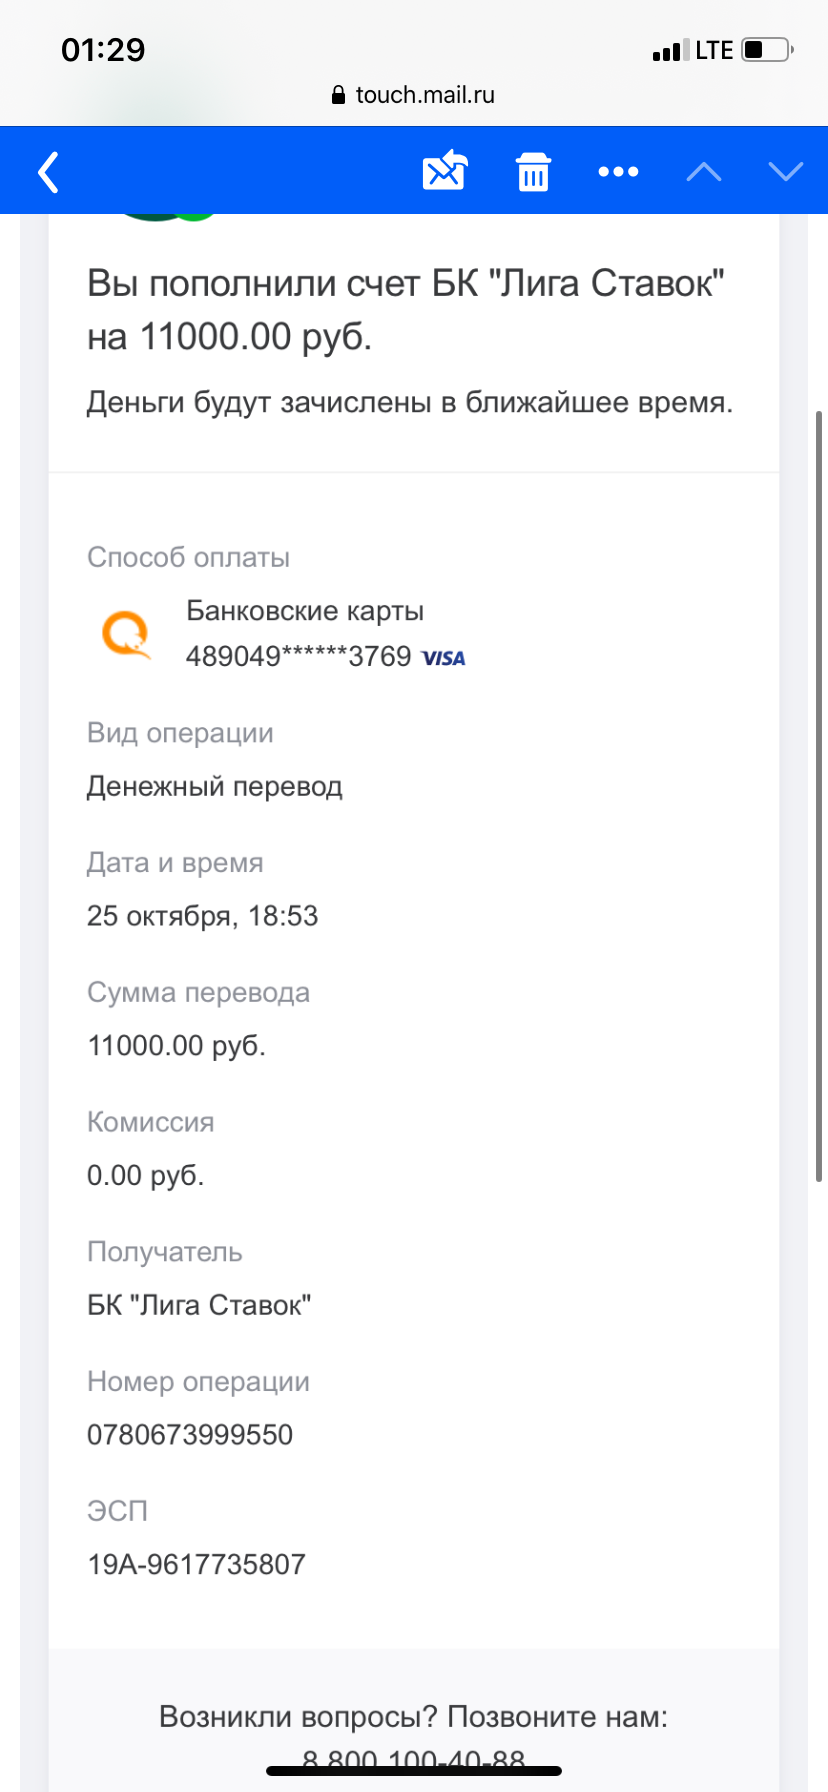Tap the cellular signal bars icon

(670, 51)
